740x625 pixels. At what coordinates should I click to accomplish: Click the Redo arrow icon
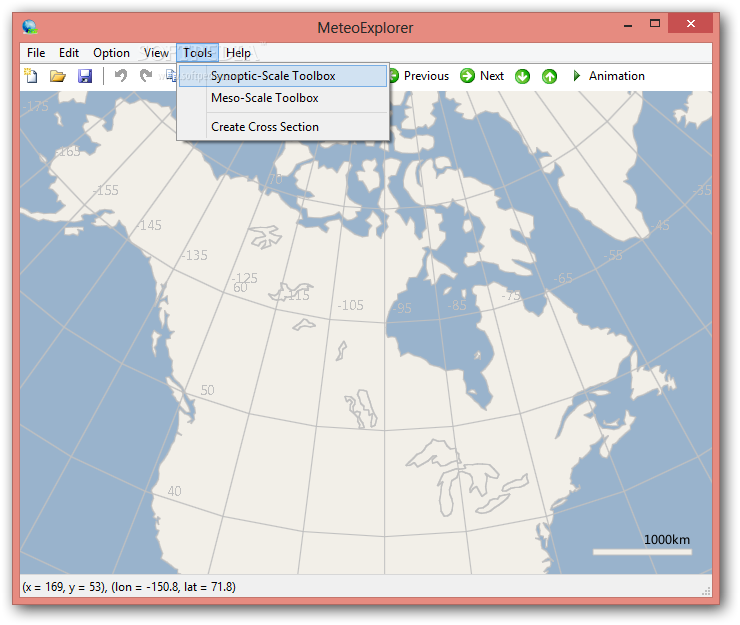click(146, 76)
